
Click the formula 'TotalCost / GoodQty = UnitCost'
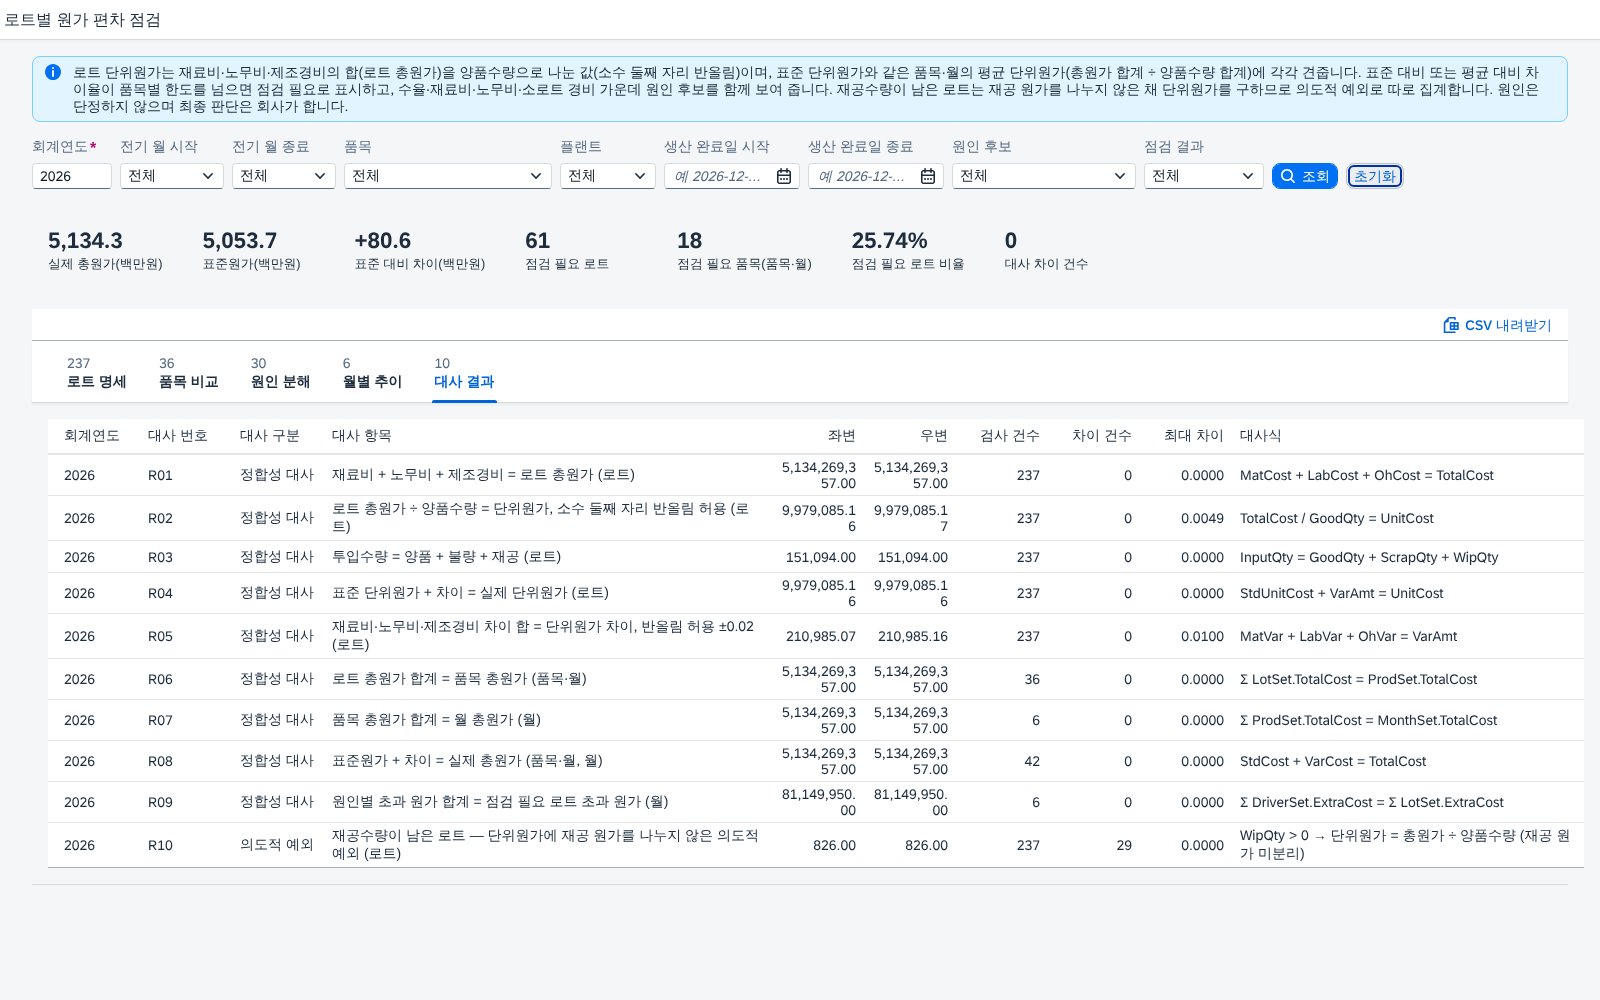point(1337,518)
